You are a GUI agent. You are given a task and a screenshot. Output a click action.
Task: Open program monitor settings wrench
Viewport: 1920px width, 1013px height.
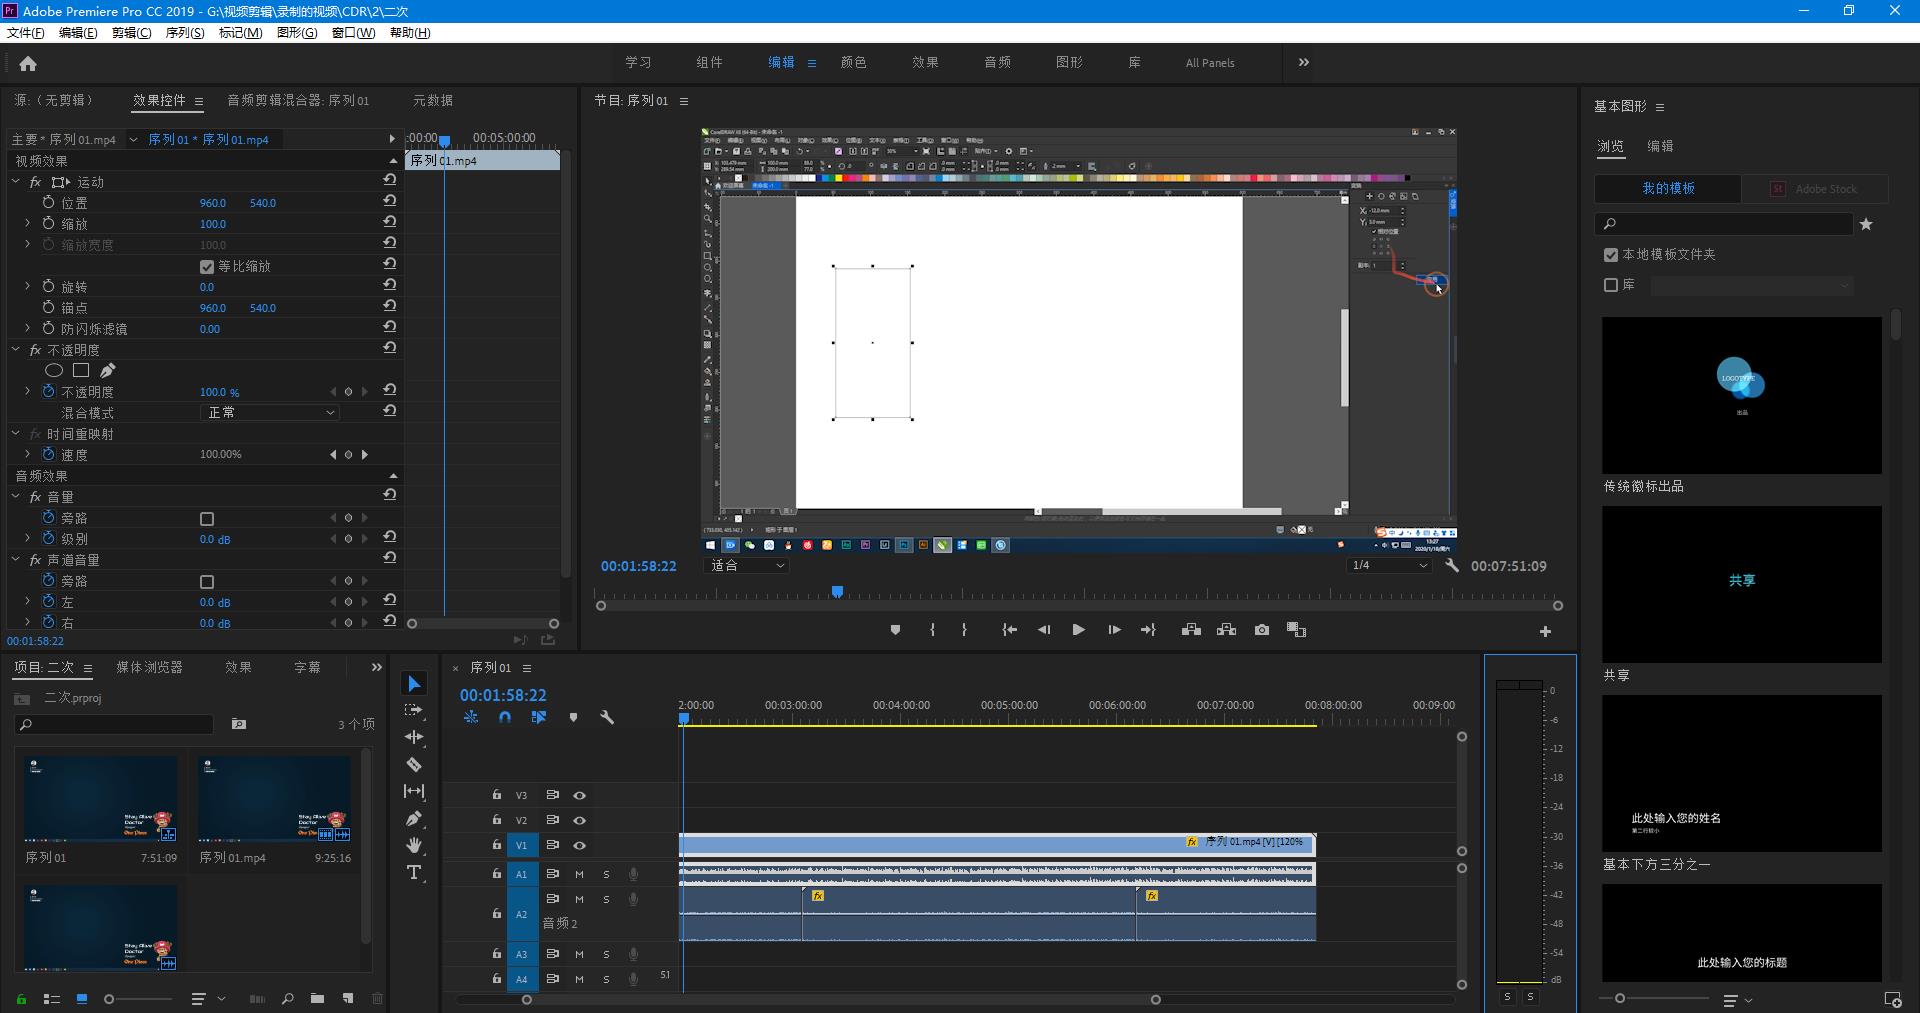[1452, 566]
